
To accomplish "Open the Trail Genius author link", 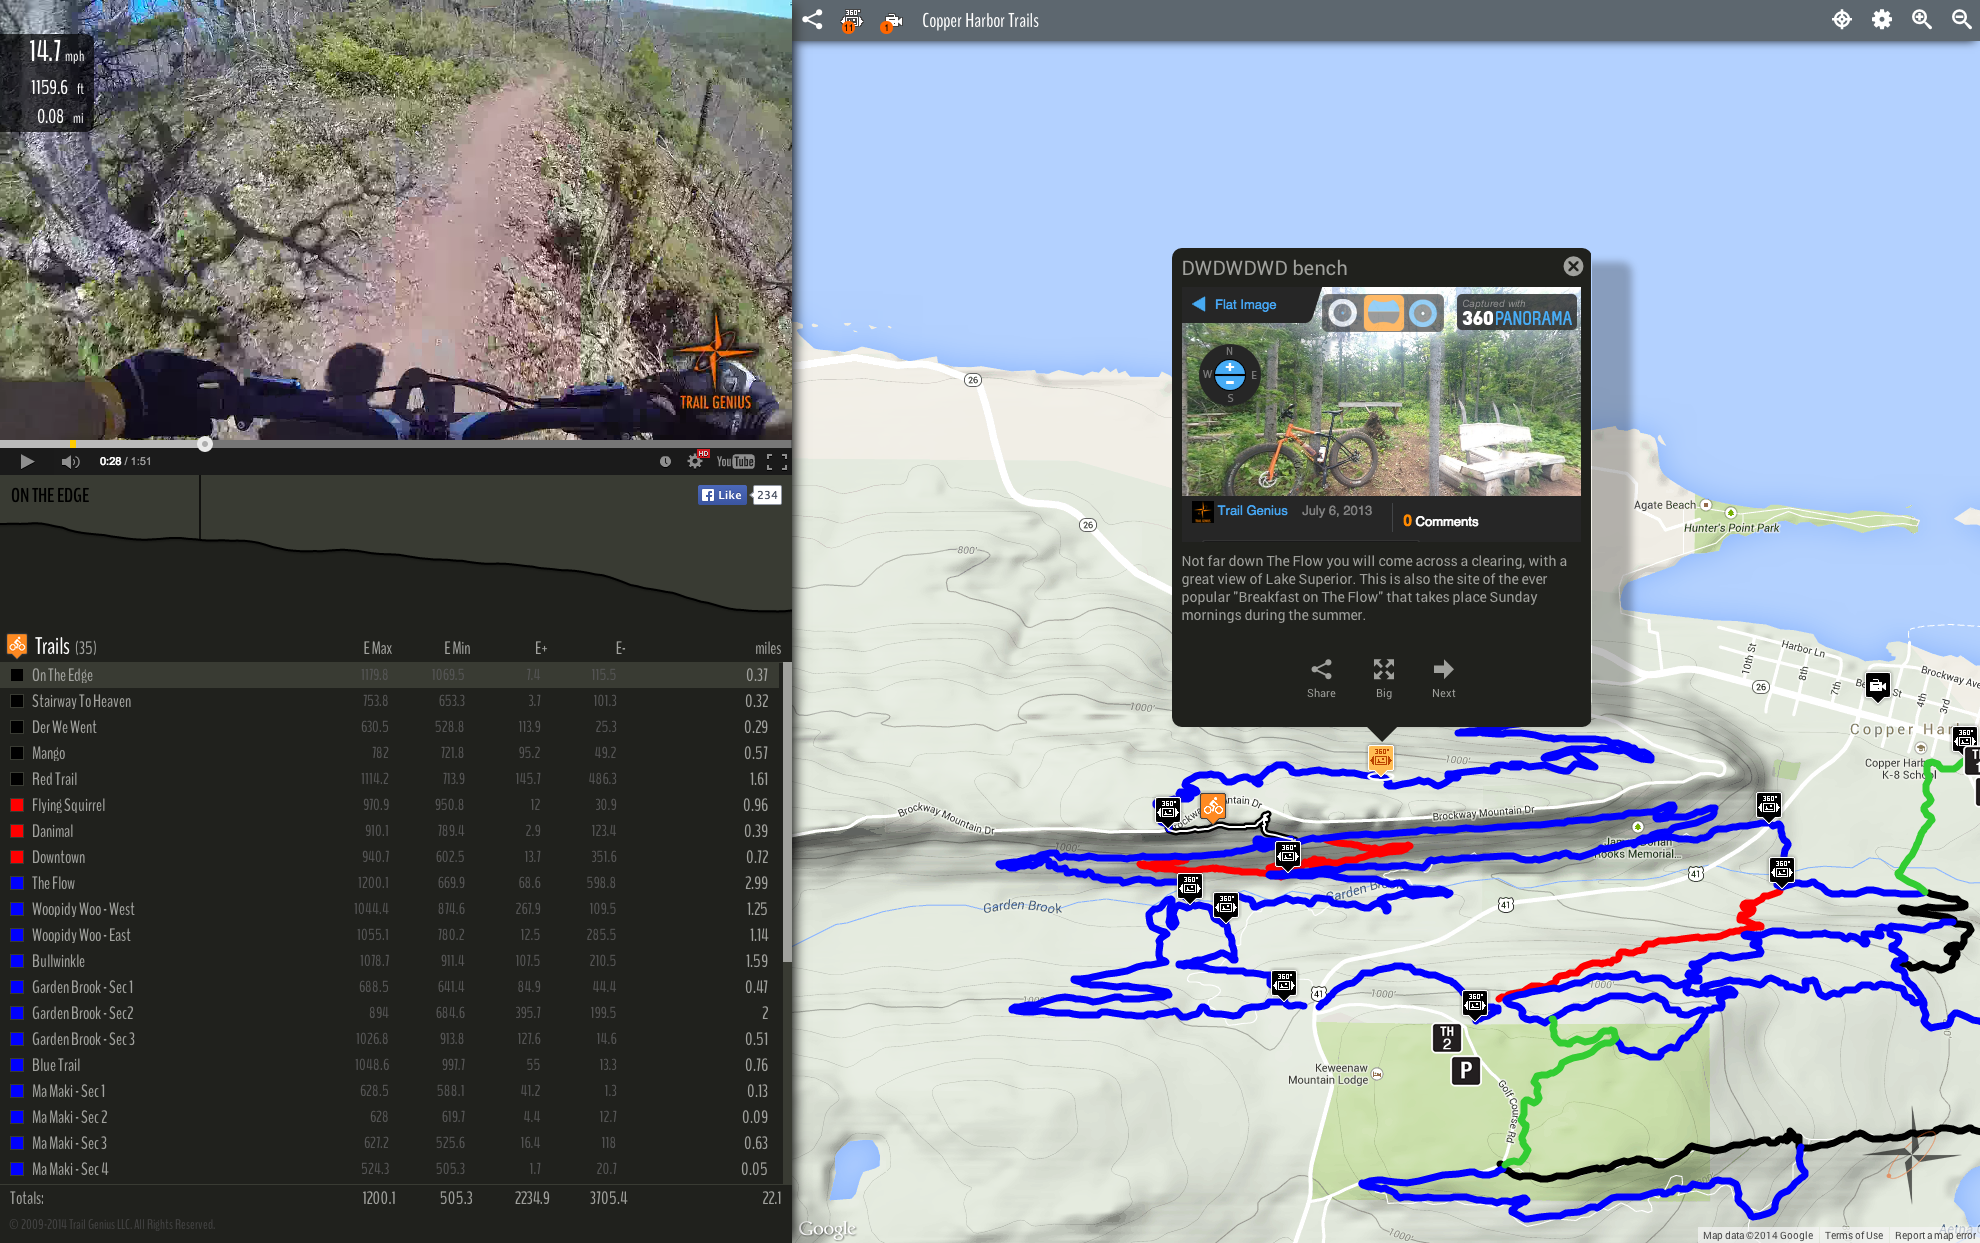I will 1252,510.
